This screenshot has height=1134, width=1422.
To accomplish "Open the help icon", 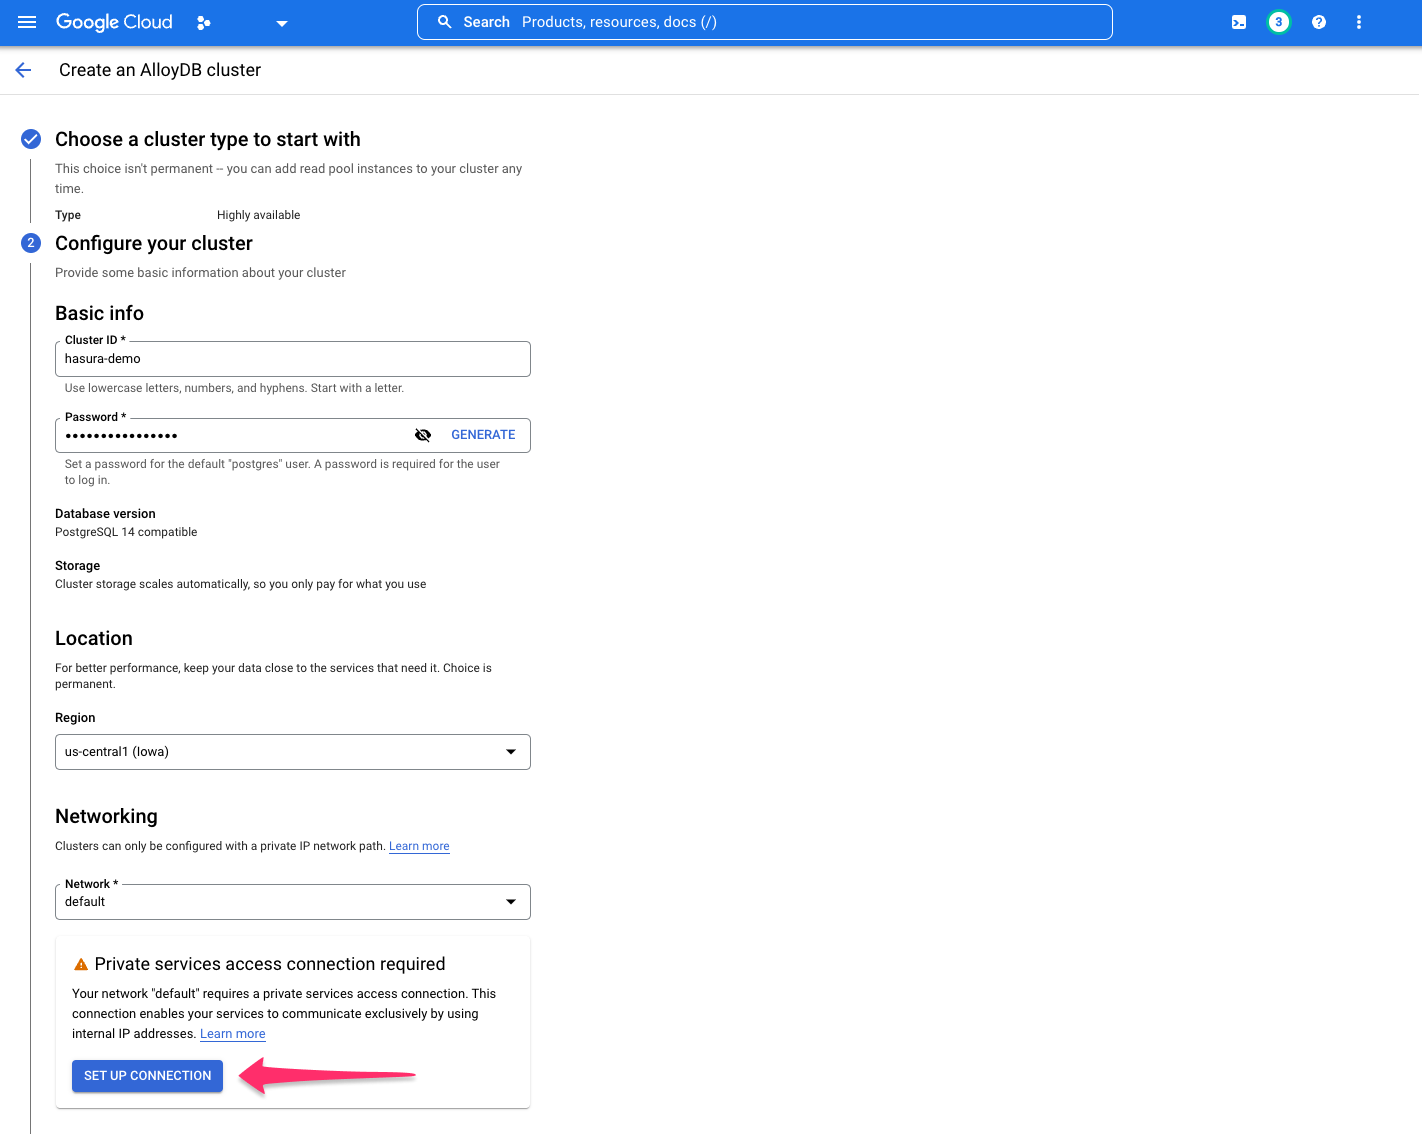I will 1318,21.
